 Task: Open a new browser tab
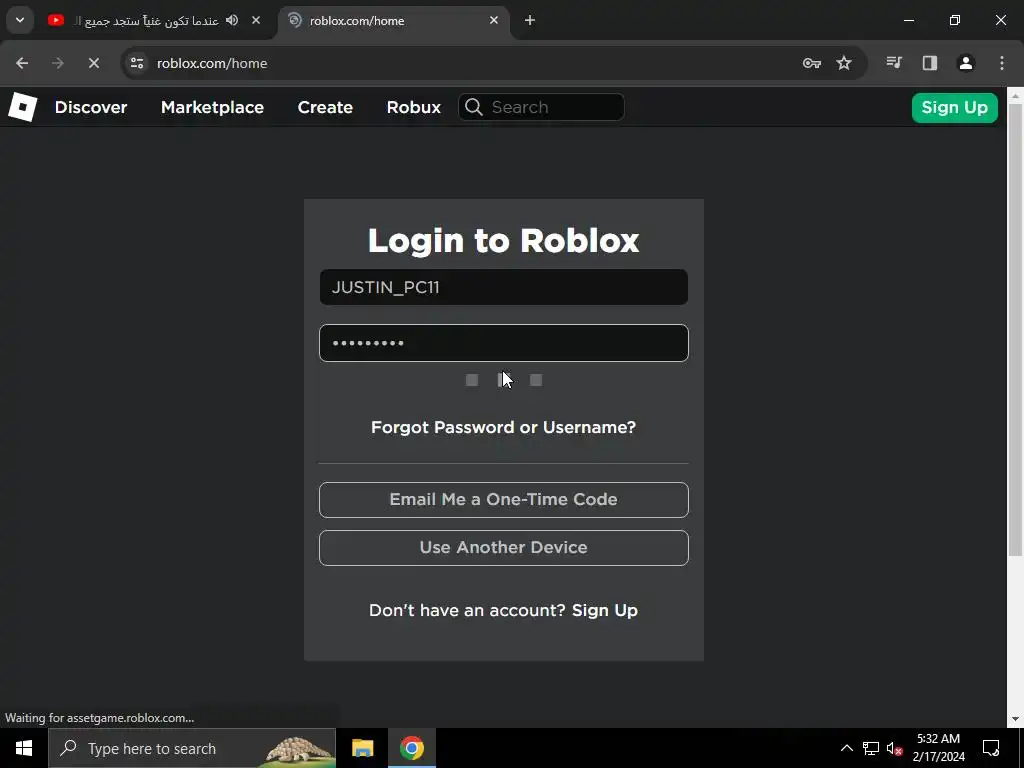(x=530, y=20)
